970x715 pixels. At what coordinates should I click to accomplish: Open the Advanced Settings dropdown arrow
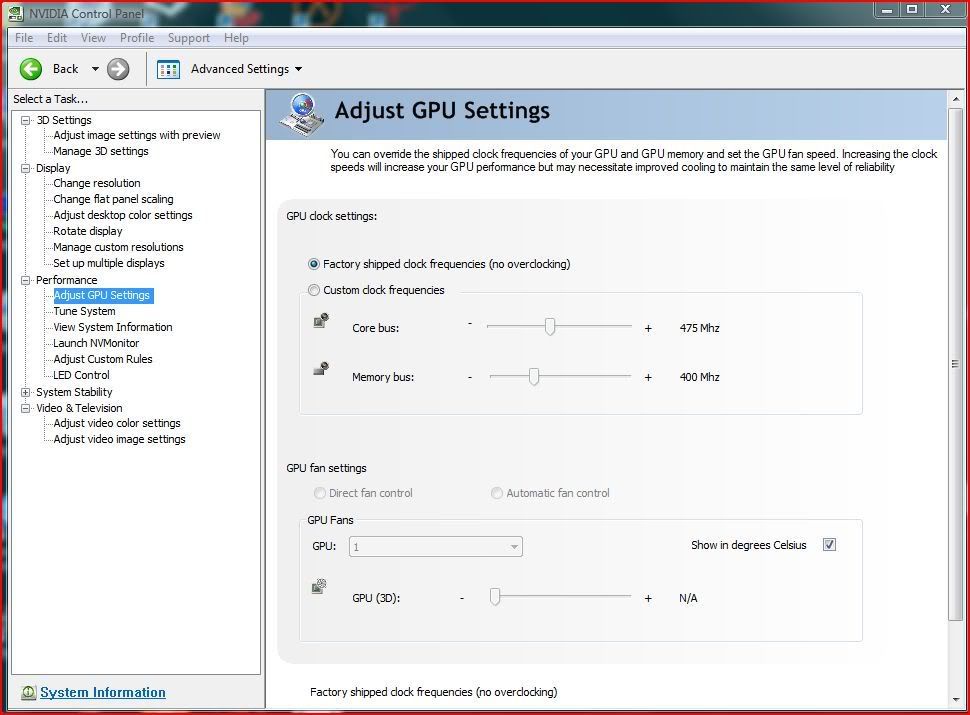click(x=298, y=69)
